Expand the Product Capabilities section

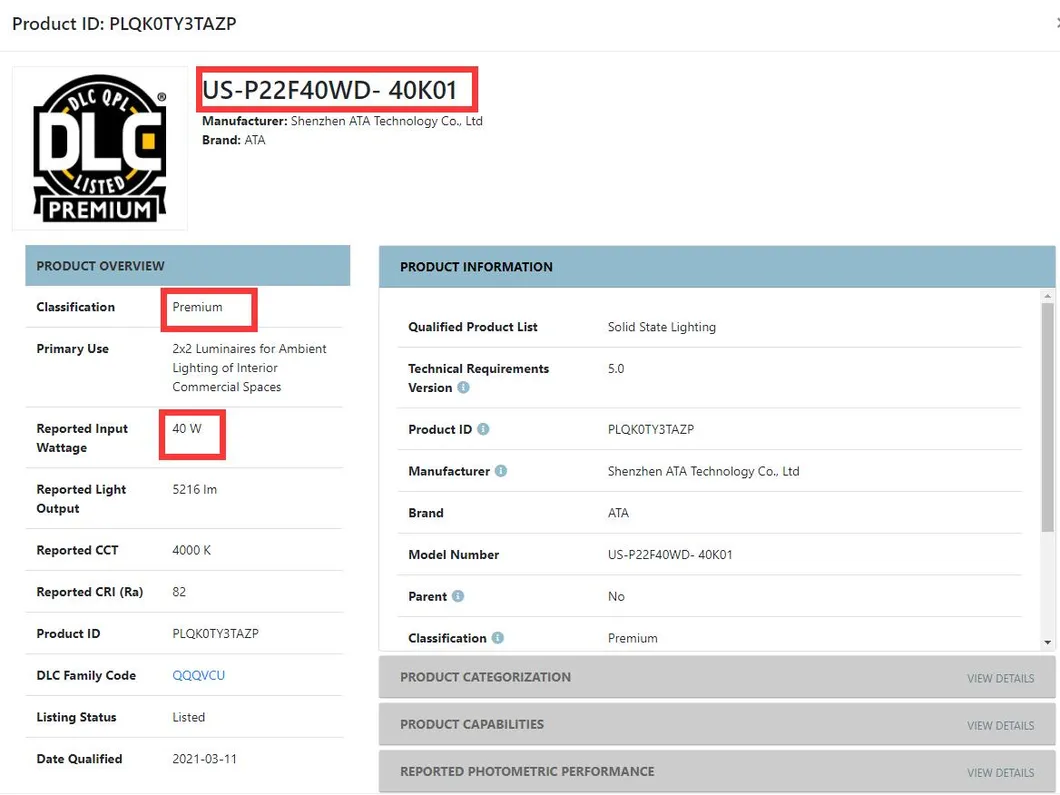(717, 724)
